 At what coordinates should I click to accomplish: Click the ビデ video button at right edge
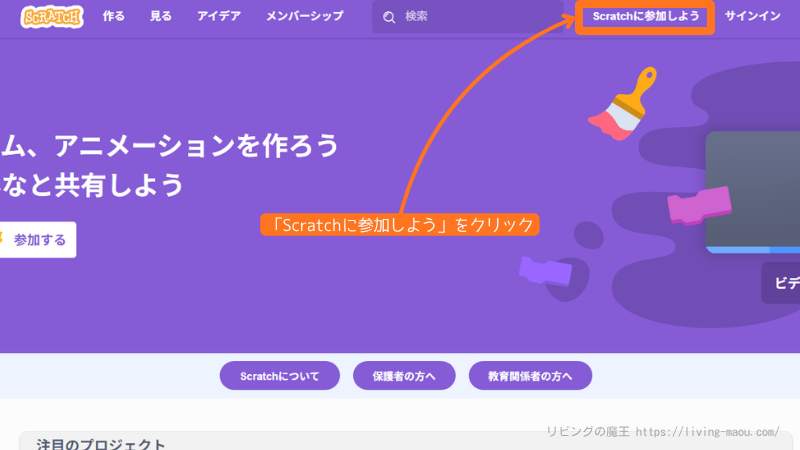[x=781, y=283]
